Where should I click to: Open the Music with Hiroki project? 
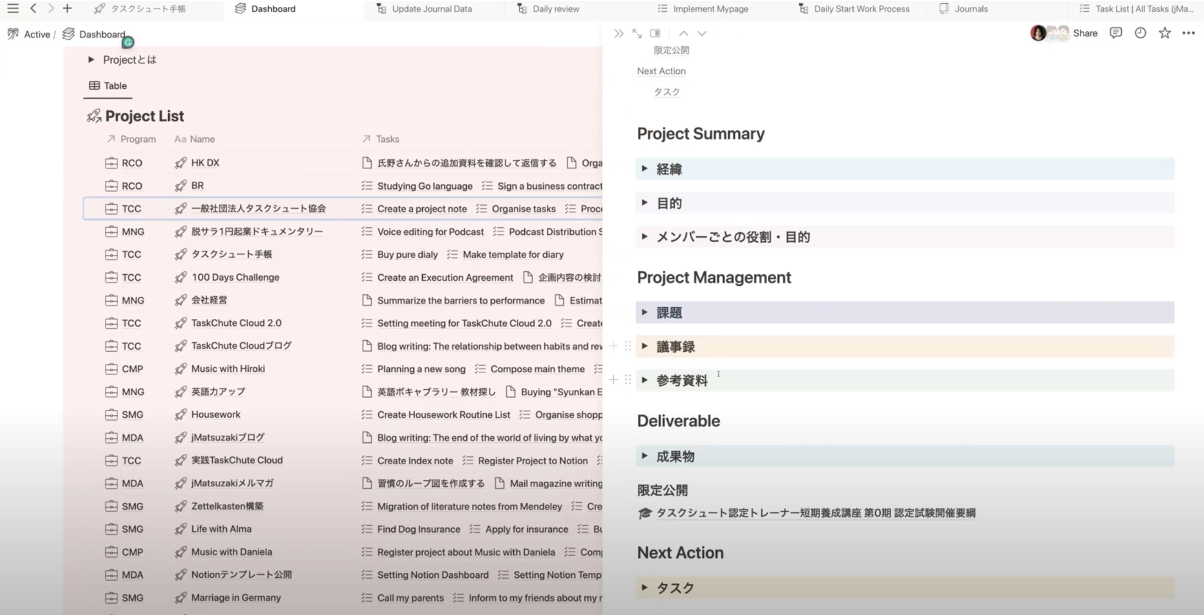pyautogui.click(x=228, y=369)
